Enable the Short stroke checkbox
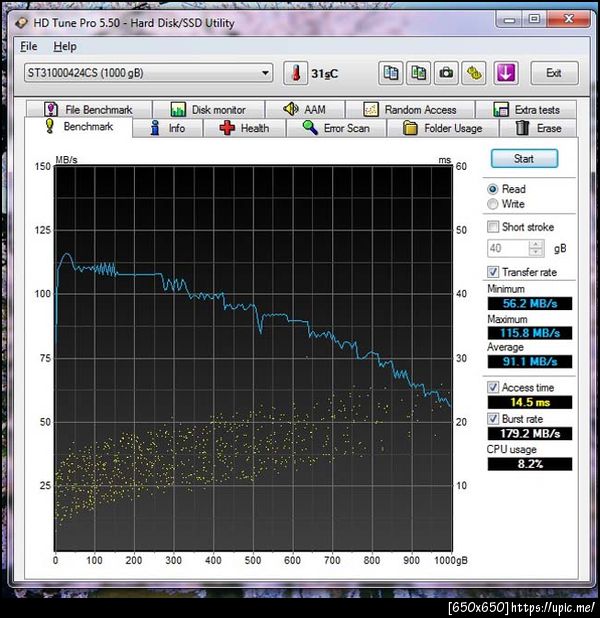Screen dimensions: 600x618 pos(493,227)
